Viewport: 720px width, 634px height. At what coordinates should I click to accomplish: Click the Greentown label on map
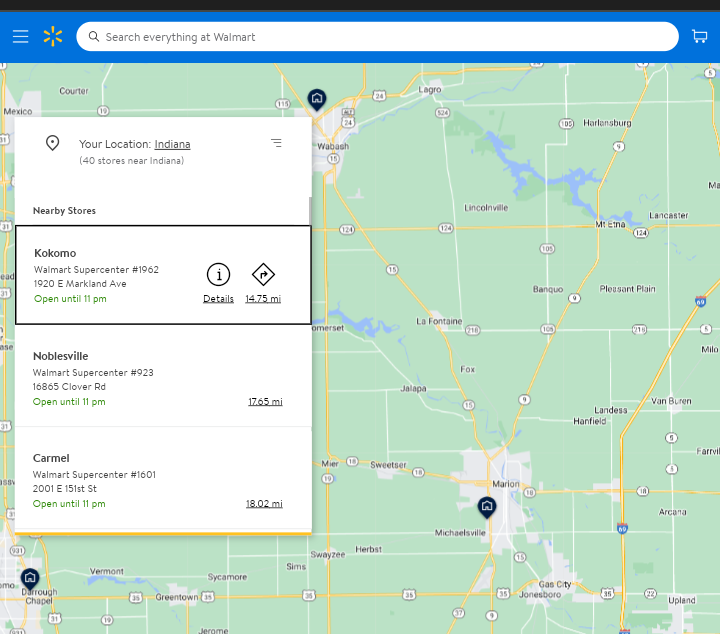click(x=177, y=597)
